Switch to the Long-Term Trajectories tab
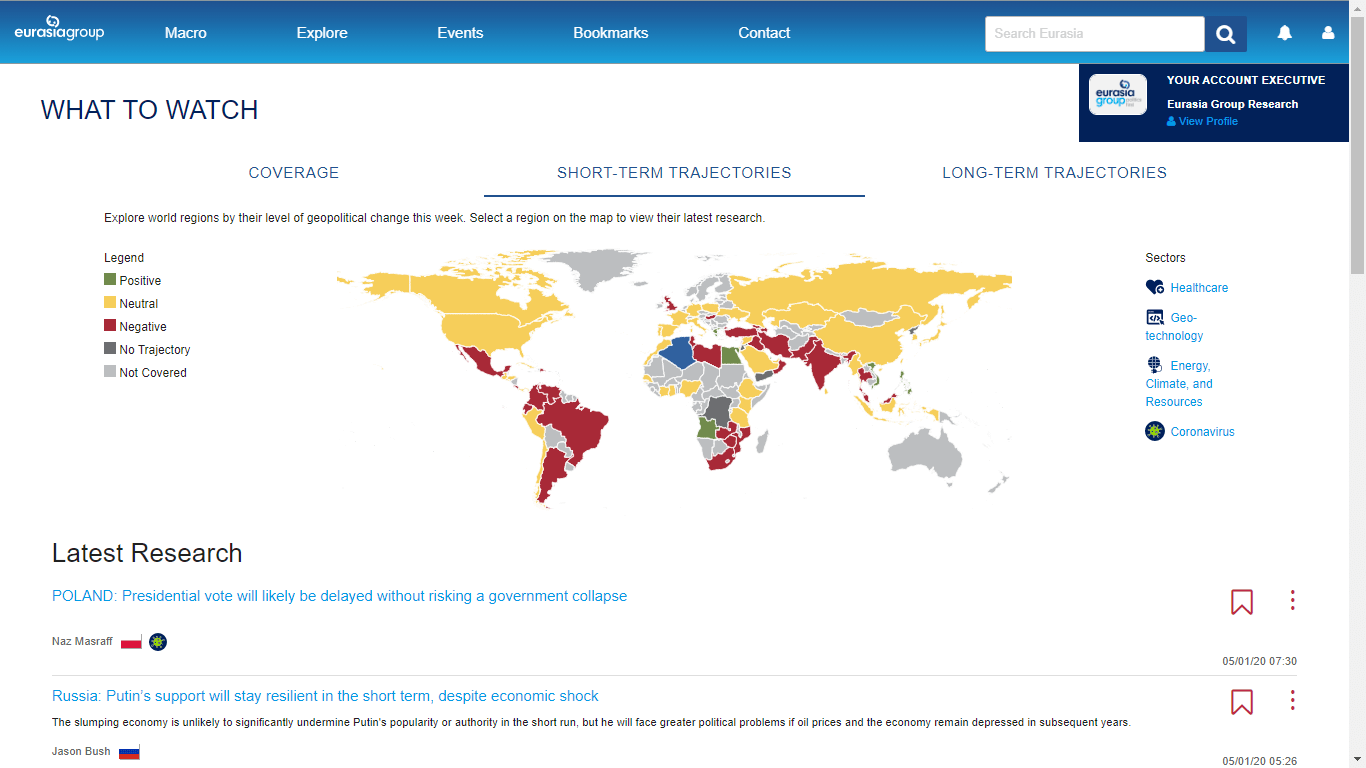 point(1054,172)
